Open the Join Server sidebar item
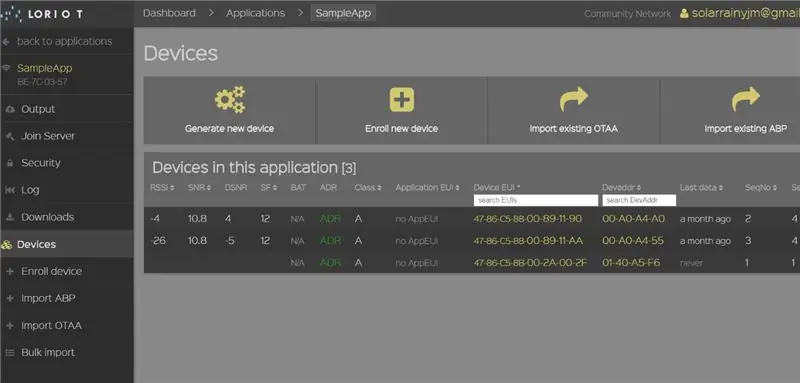This screenshot has width=800, height=383. coord(48,136)
